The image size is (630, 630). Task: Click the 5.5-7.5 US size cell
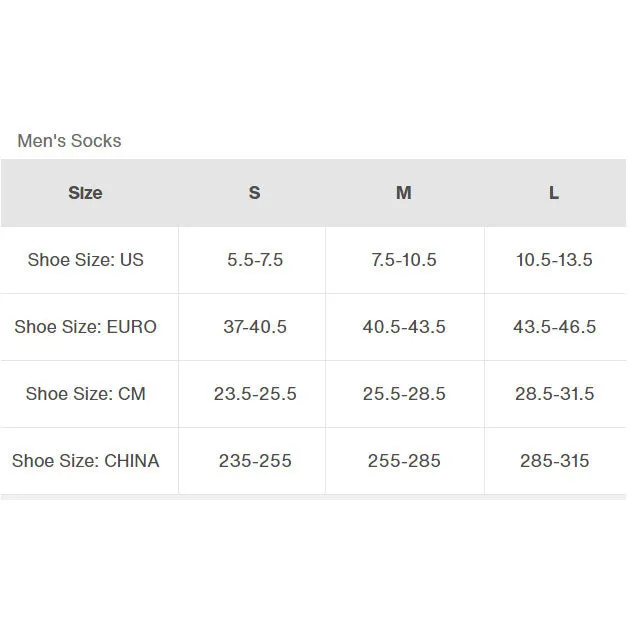pyautogui.click(x=255, y=260)
